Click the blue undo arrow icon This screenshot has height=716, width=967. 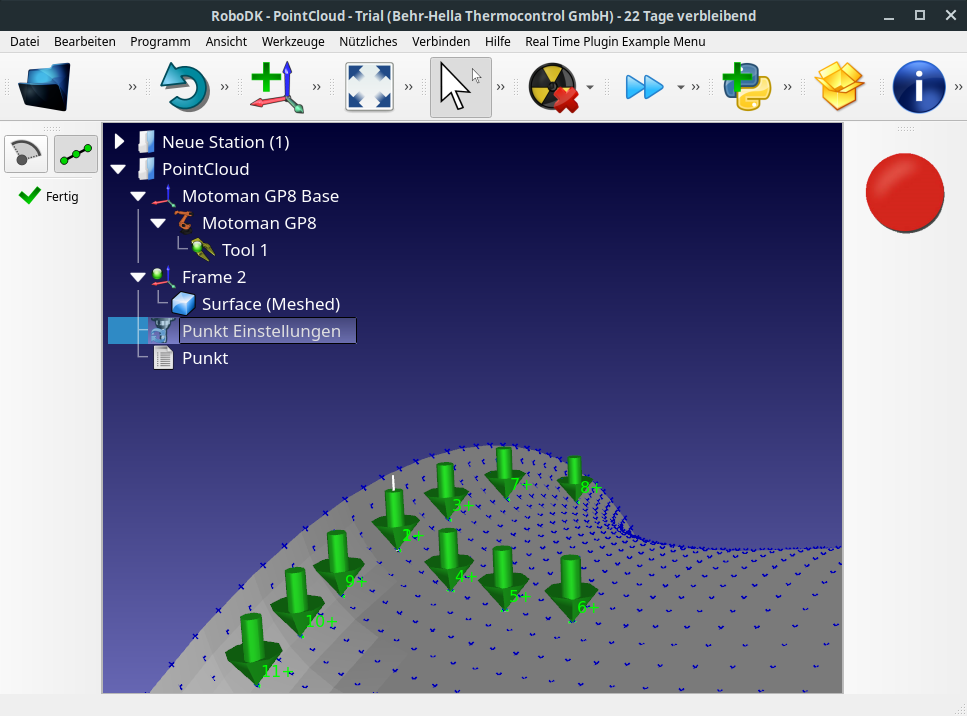coord(184,87)
